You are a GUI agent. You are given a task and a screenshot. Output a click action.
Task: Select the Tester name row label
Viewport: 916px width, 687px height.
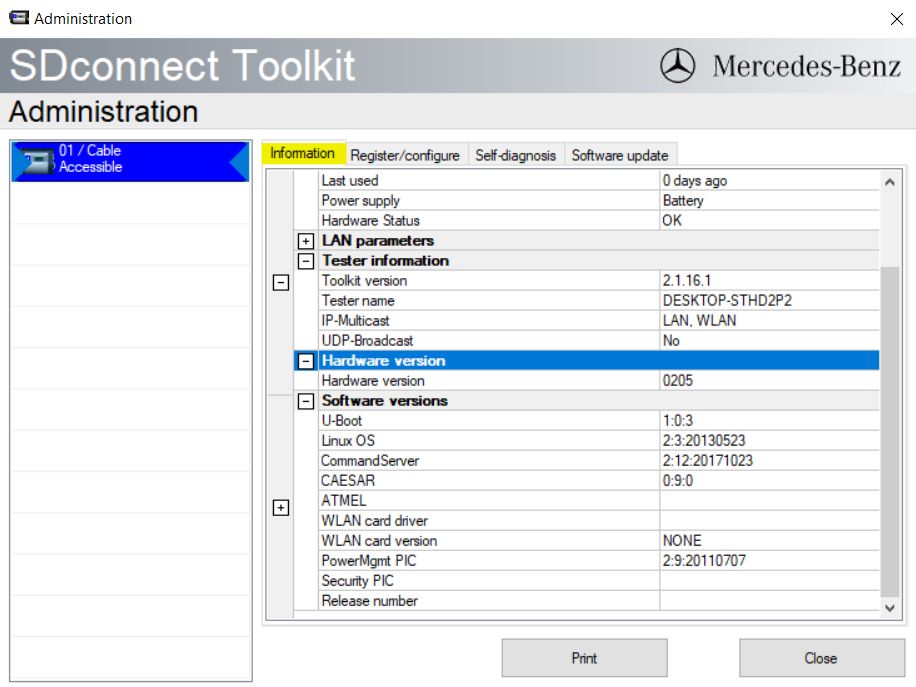[358, 300]
